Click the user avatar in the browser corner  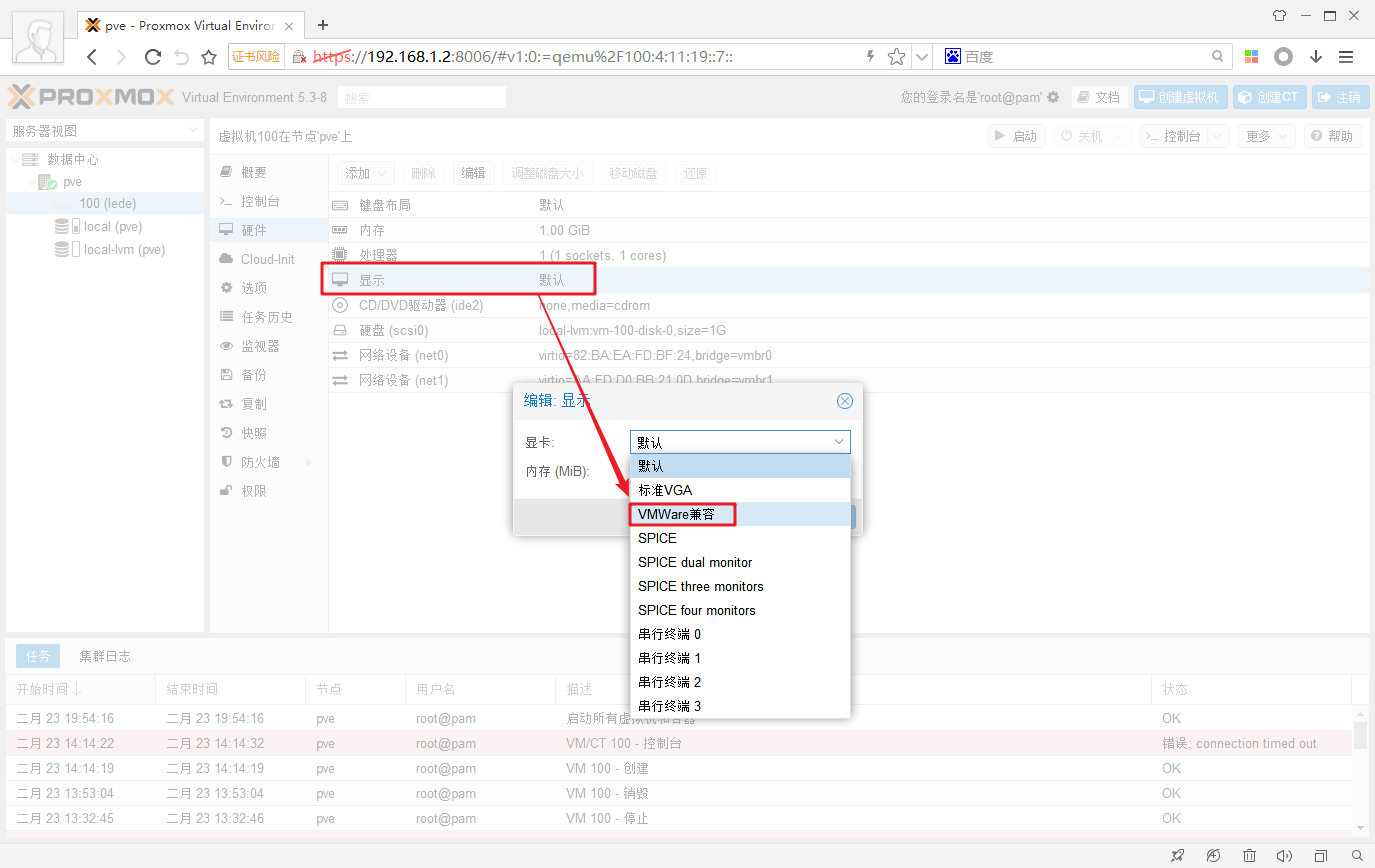[x=39, y=40]
